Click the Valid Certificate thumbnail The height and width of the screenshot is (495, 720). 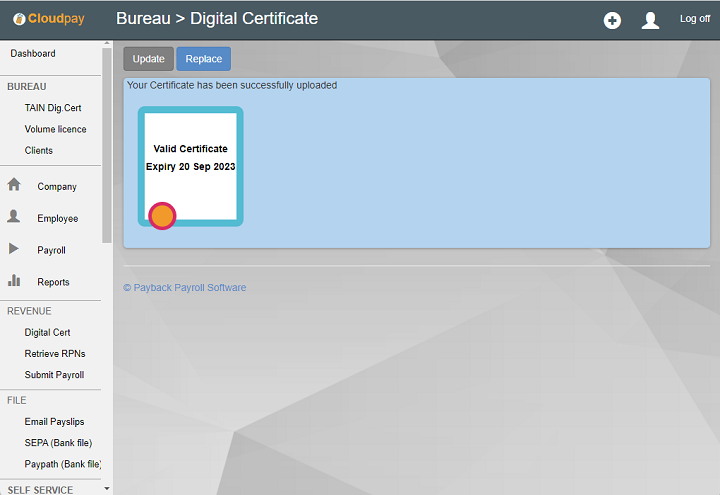click(190, 165)
